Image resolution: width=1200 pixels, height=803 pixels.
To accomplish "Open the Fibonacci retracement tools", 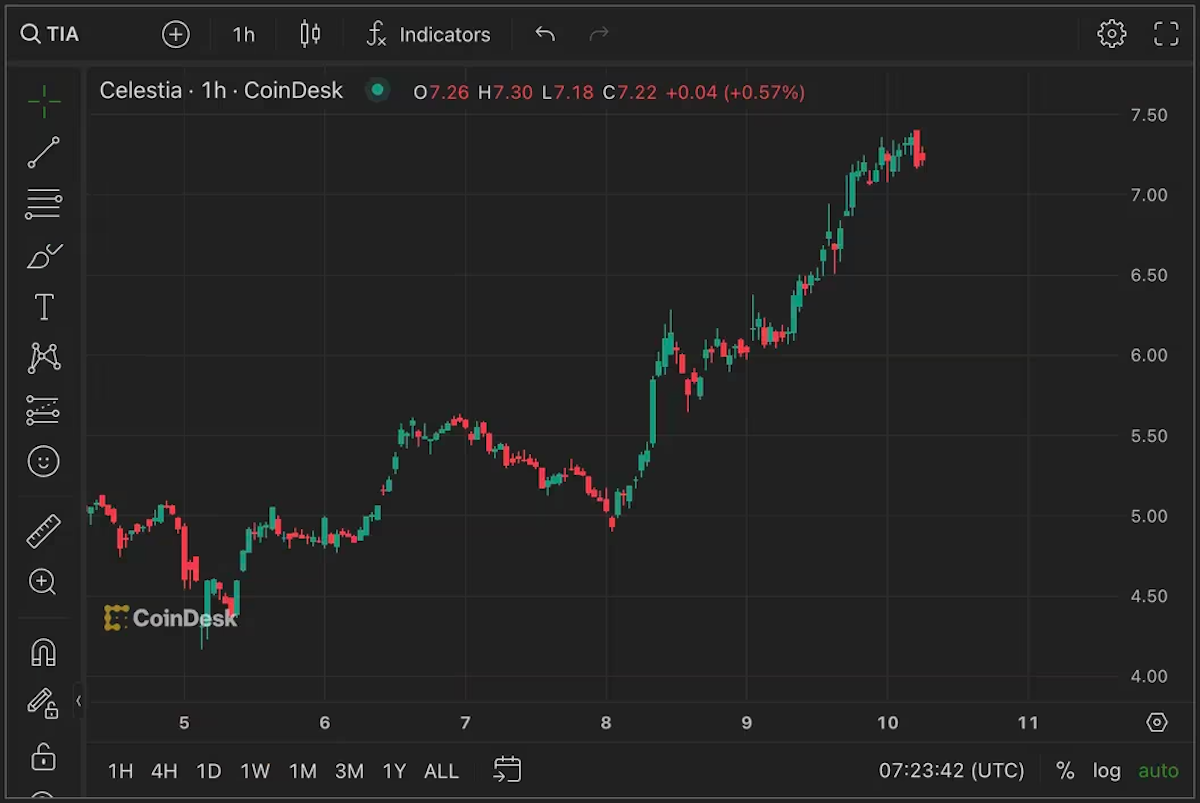I will point(43,204).
